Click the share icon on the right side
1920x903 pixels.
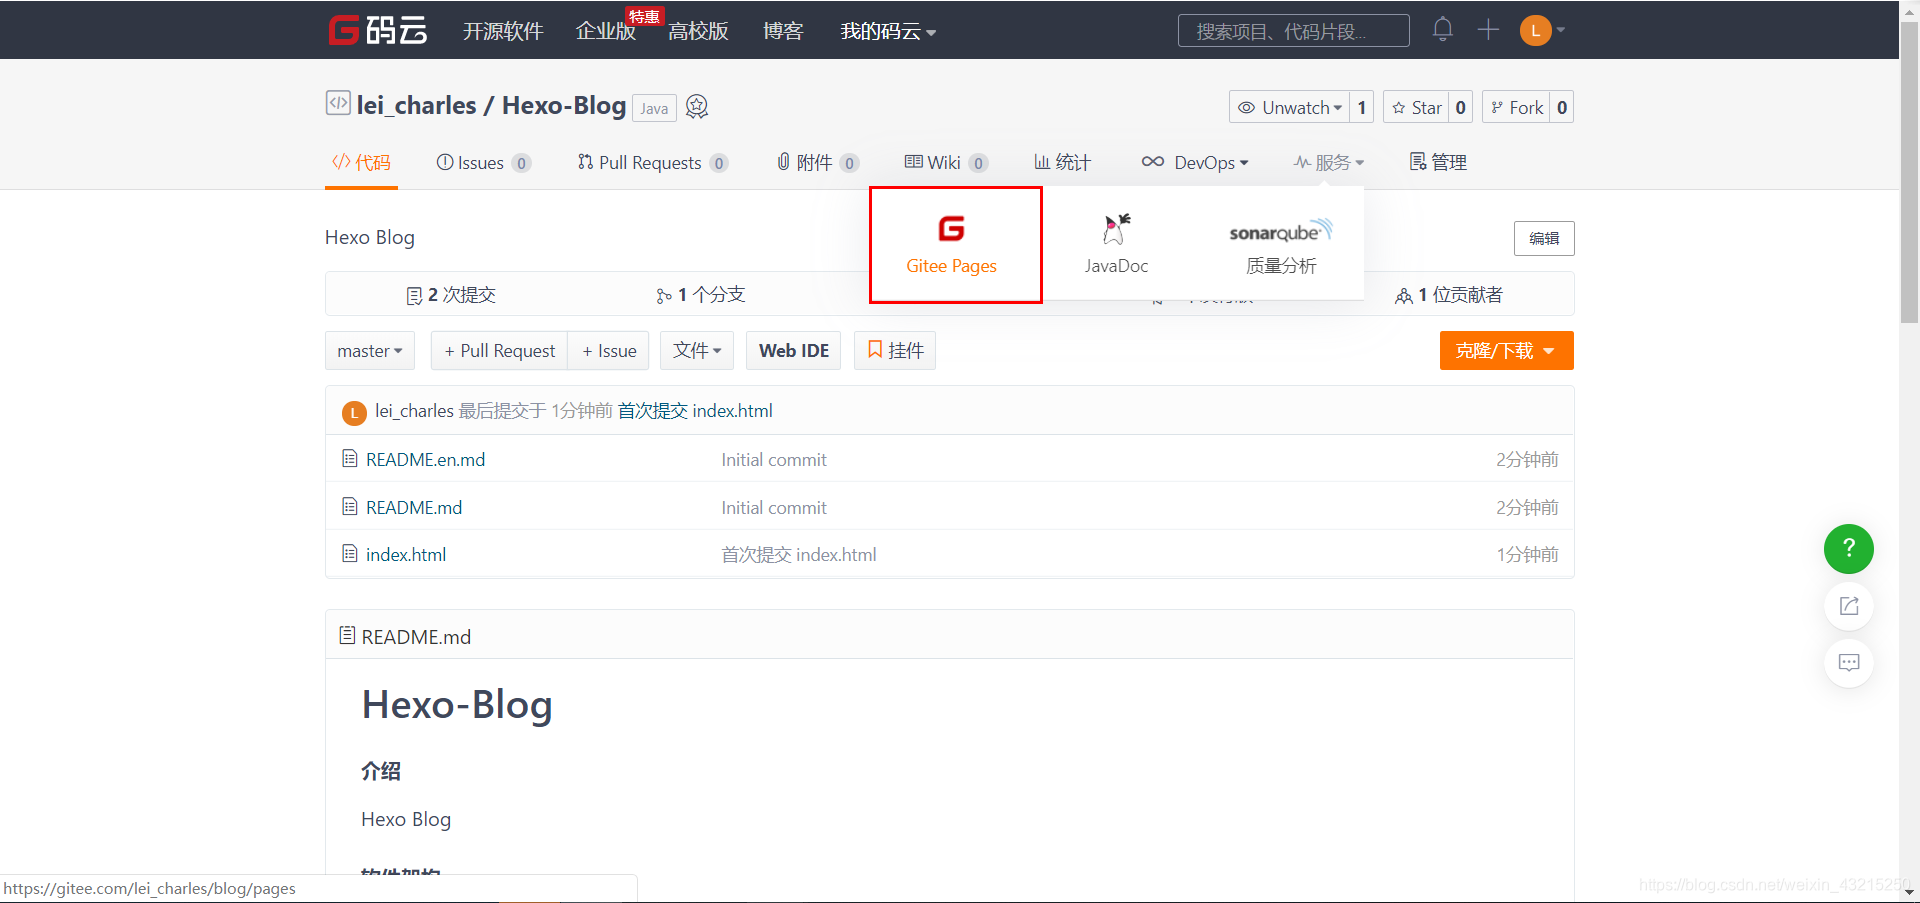click(1848, 606)
